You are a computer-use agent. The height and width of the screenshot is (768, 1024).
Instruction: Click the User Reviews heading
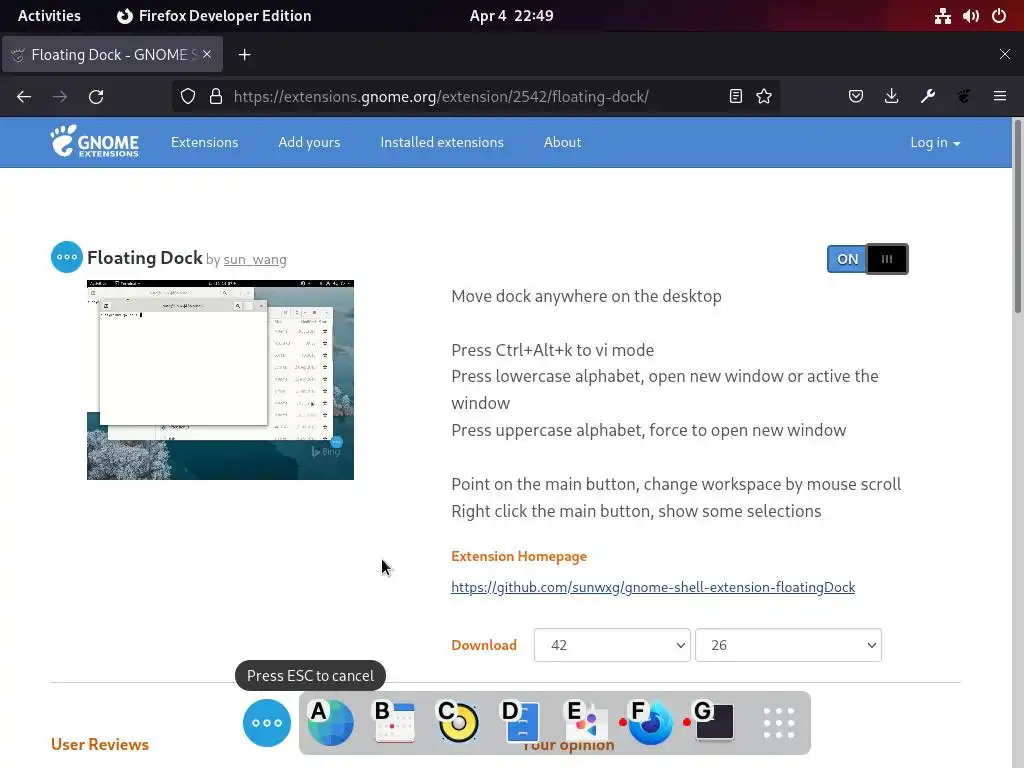click(100, 744)
